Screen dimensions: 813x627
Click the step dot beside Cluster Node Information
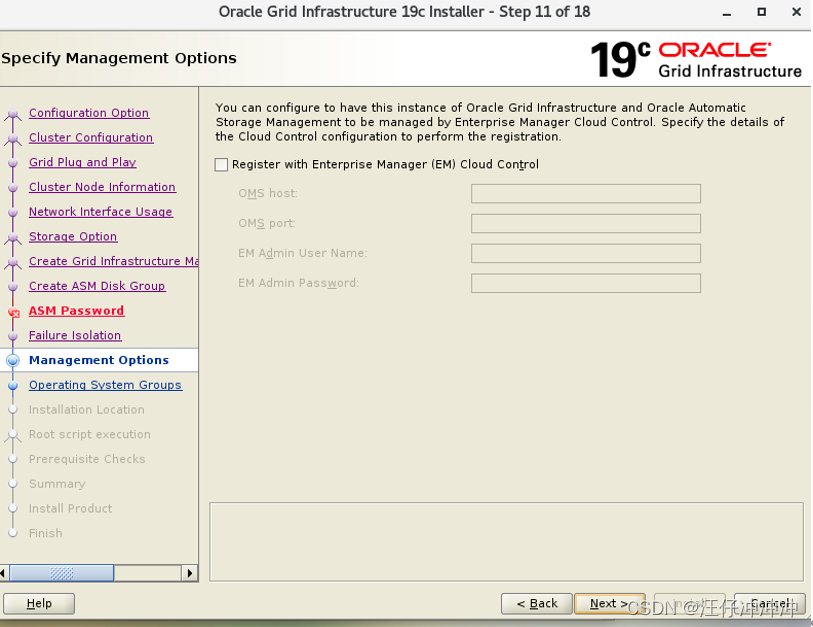[13, 188]
